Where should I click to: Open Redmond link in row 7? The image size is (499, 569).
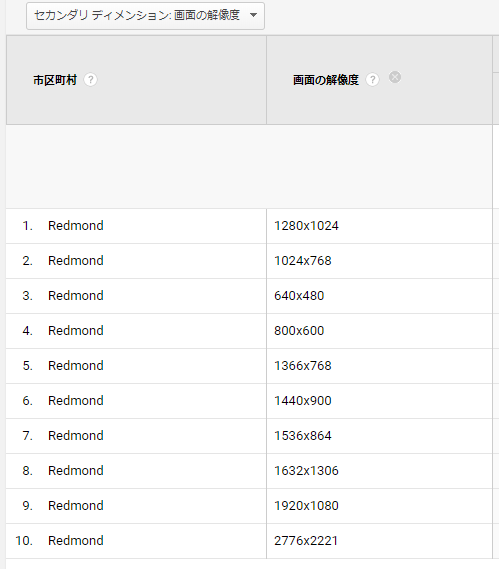point(76,435)
